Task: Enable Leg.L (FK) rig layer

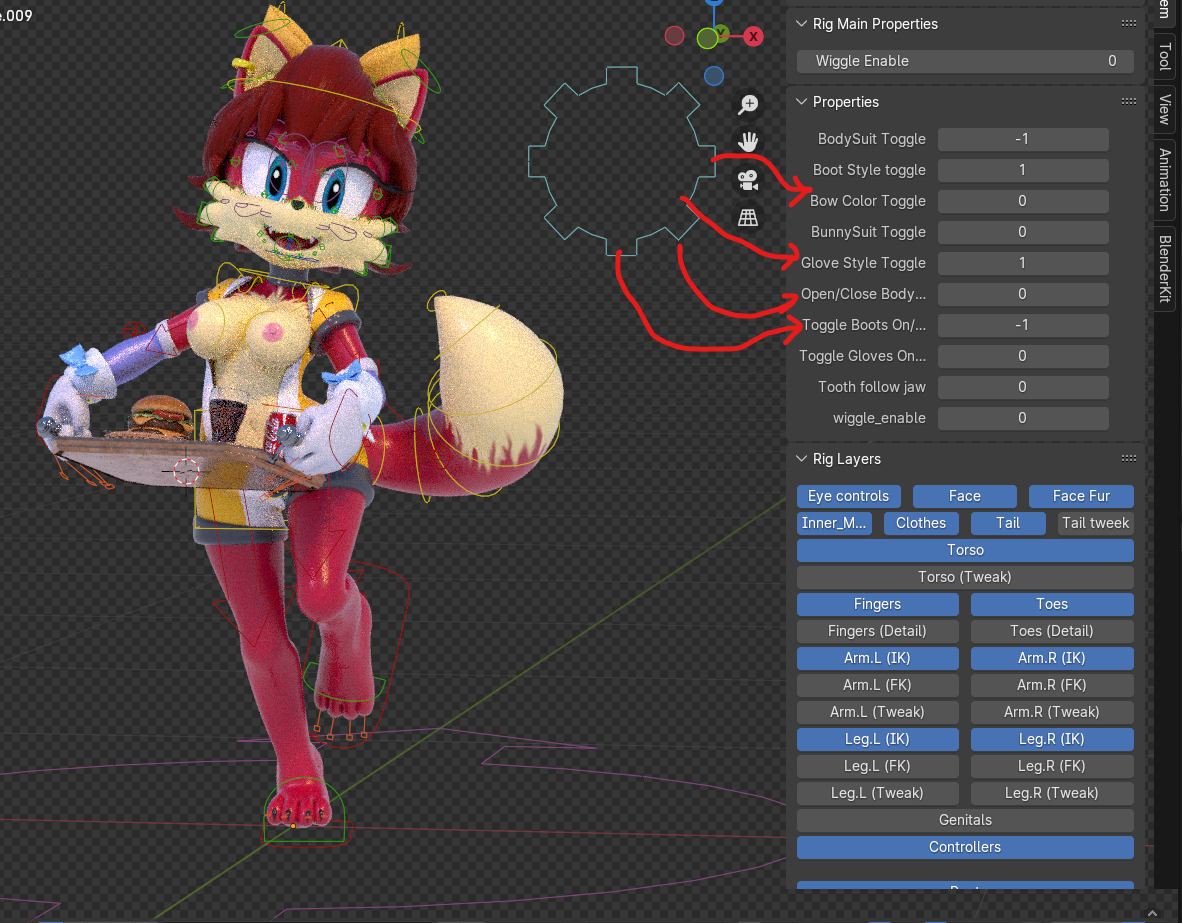Action: (x=877, y=766)
